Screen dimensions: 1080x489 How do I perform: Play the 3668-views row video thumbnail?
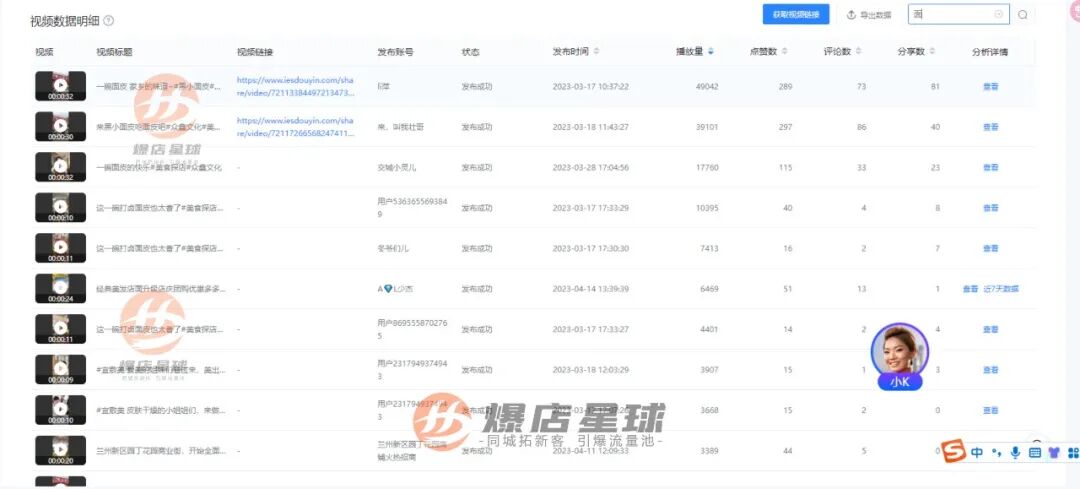click(x=61, y=410)
